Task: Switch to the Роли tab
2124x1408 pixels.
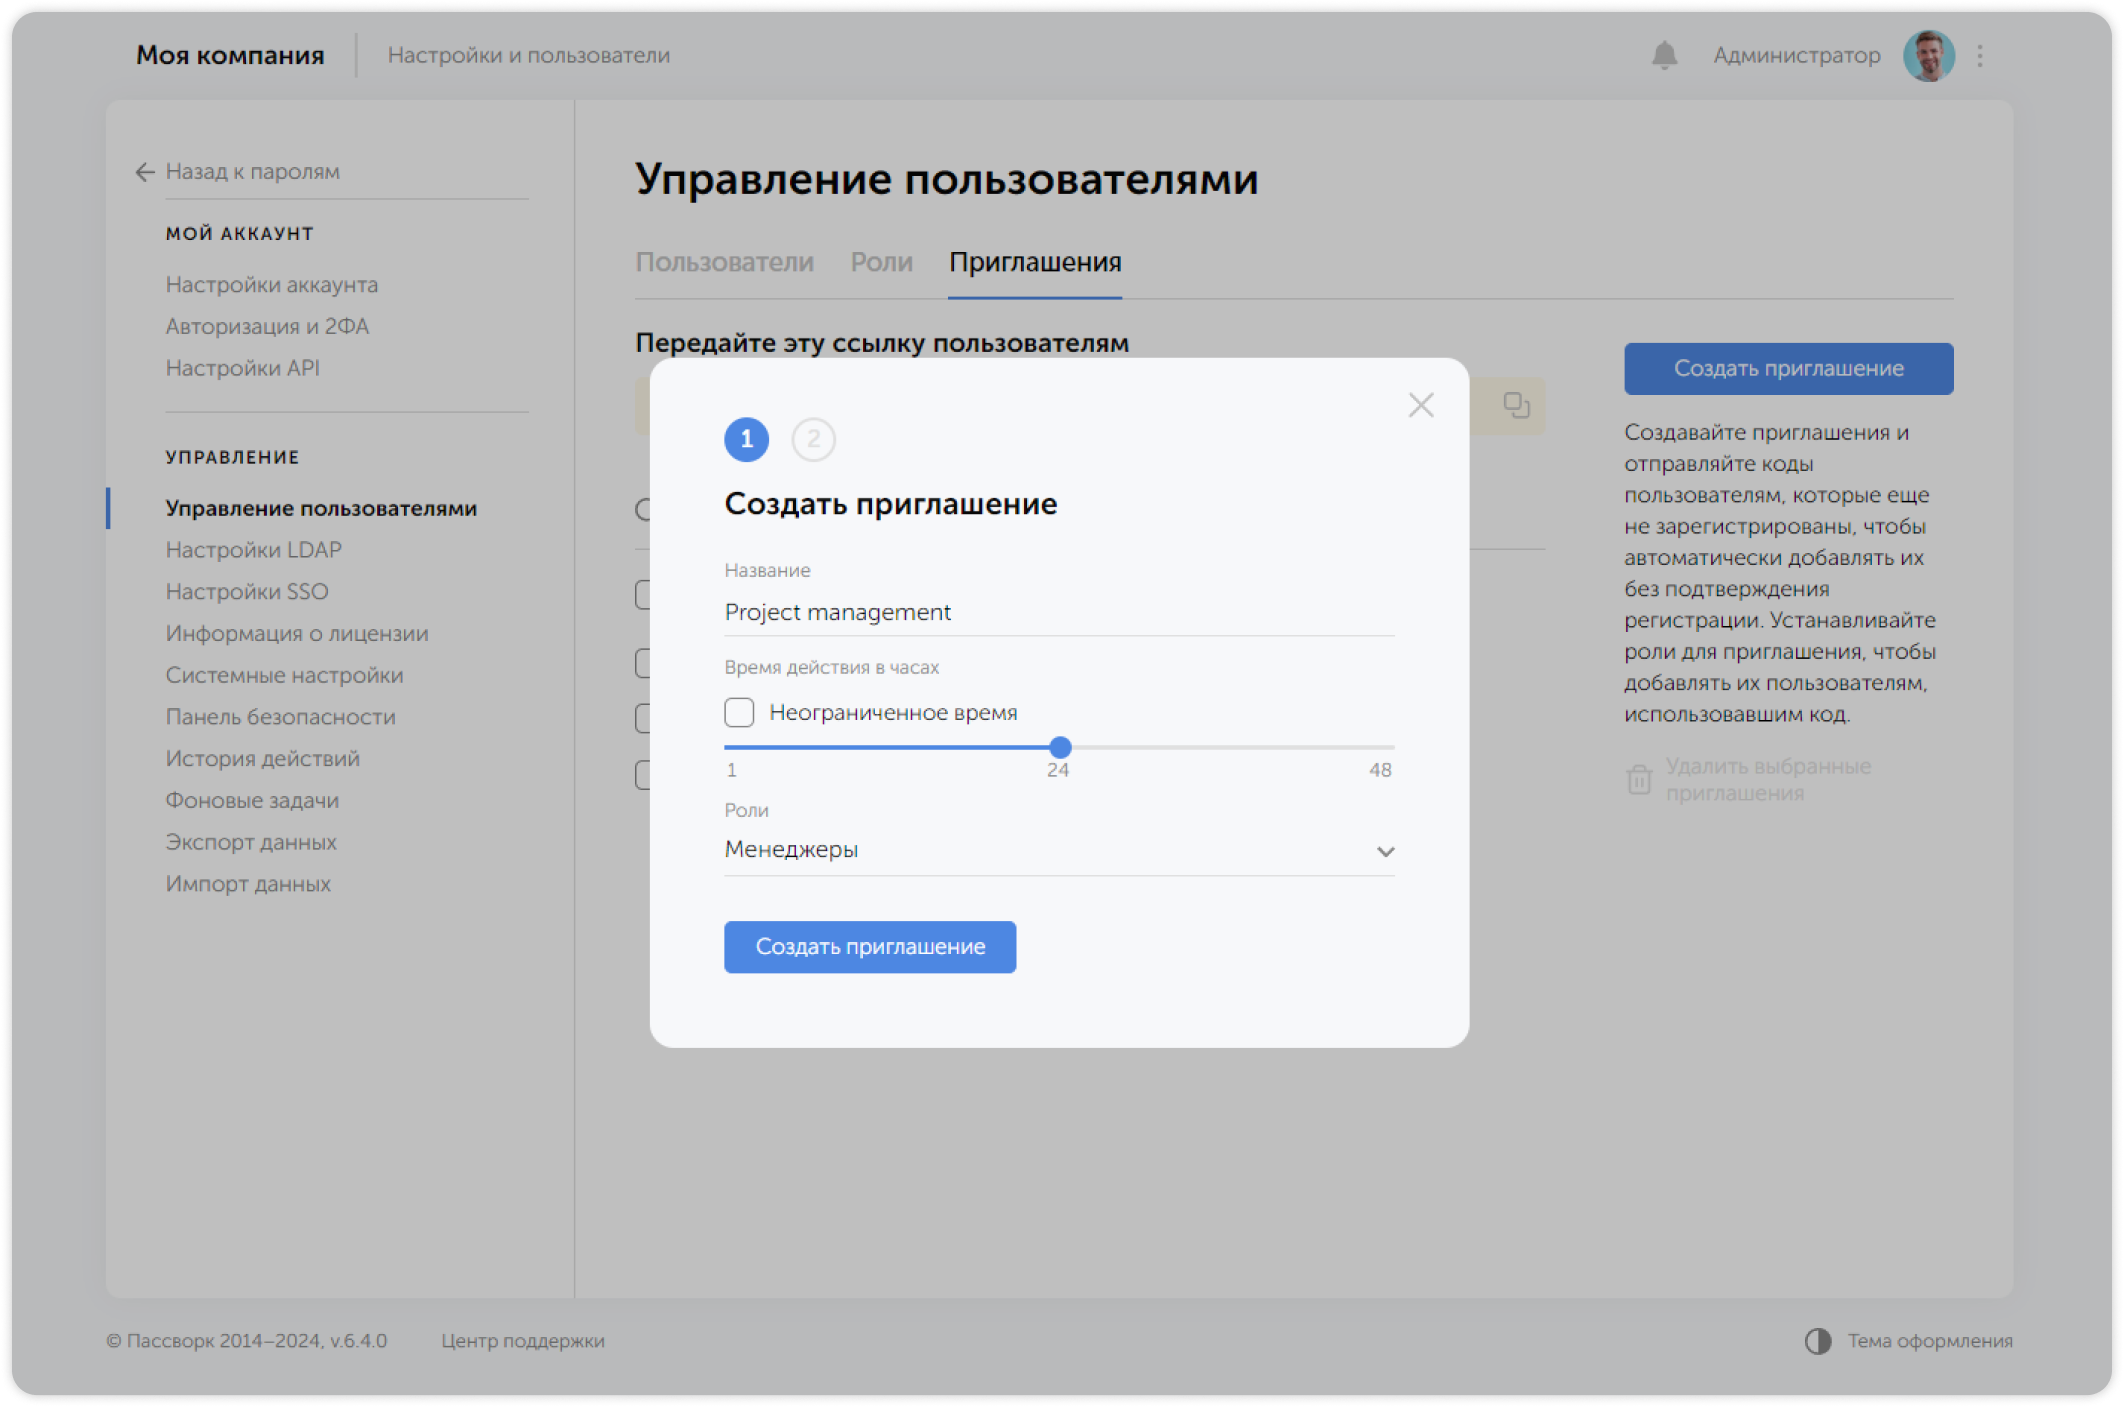Action: point(881,262)
